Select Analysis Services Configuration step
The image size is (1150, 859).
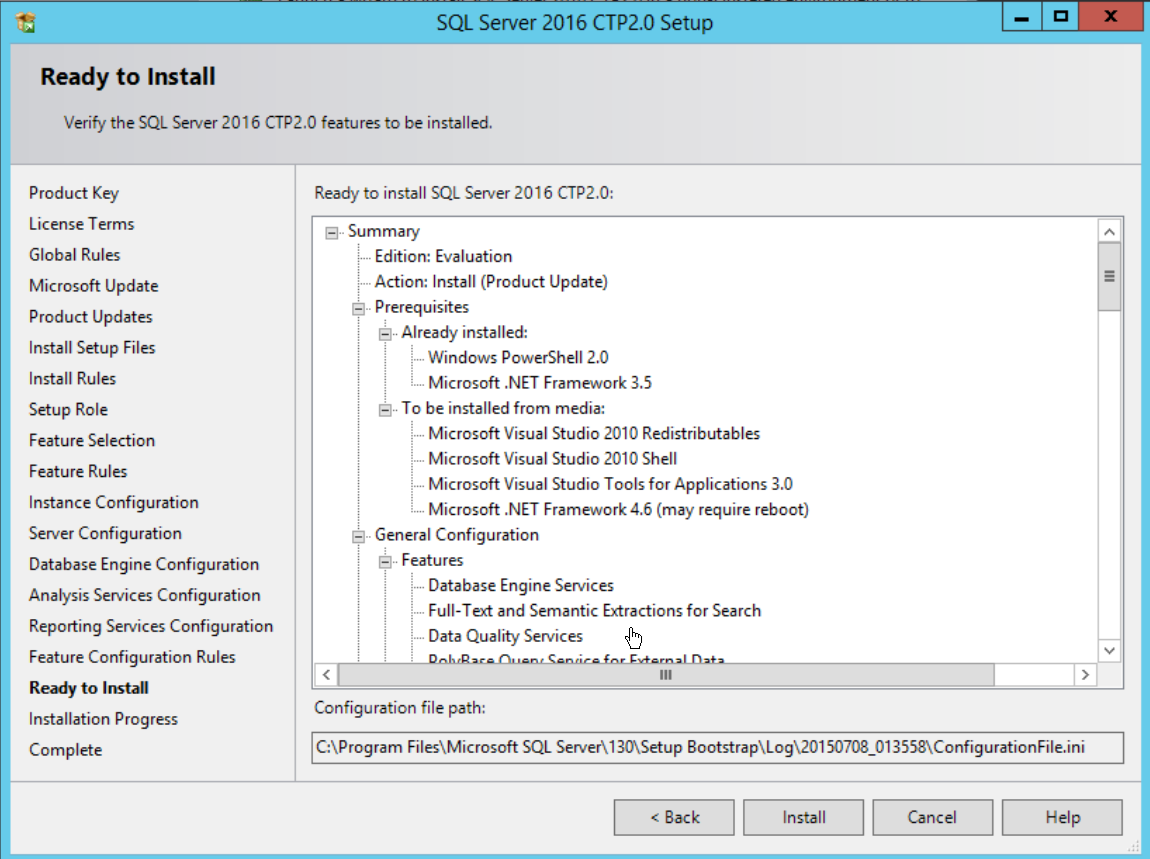click(144, 595)
